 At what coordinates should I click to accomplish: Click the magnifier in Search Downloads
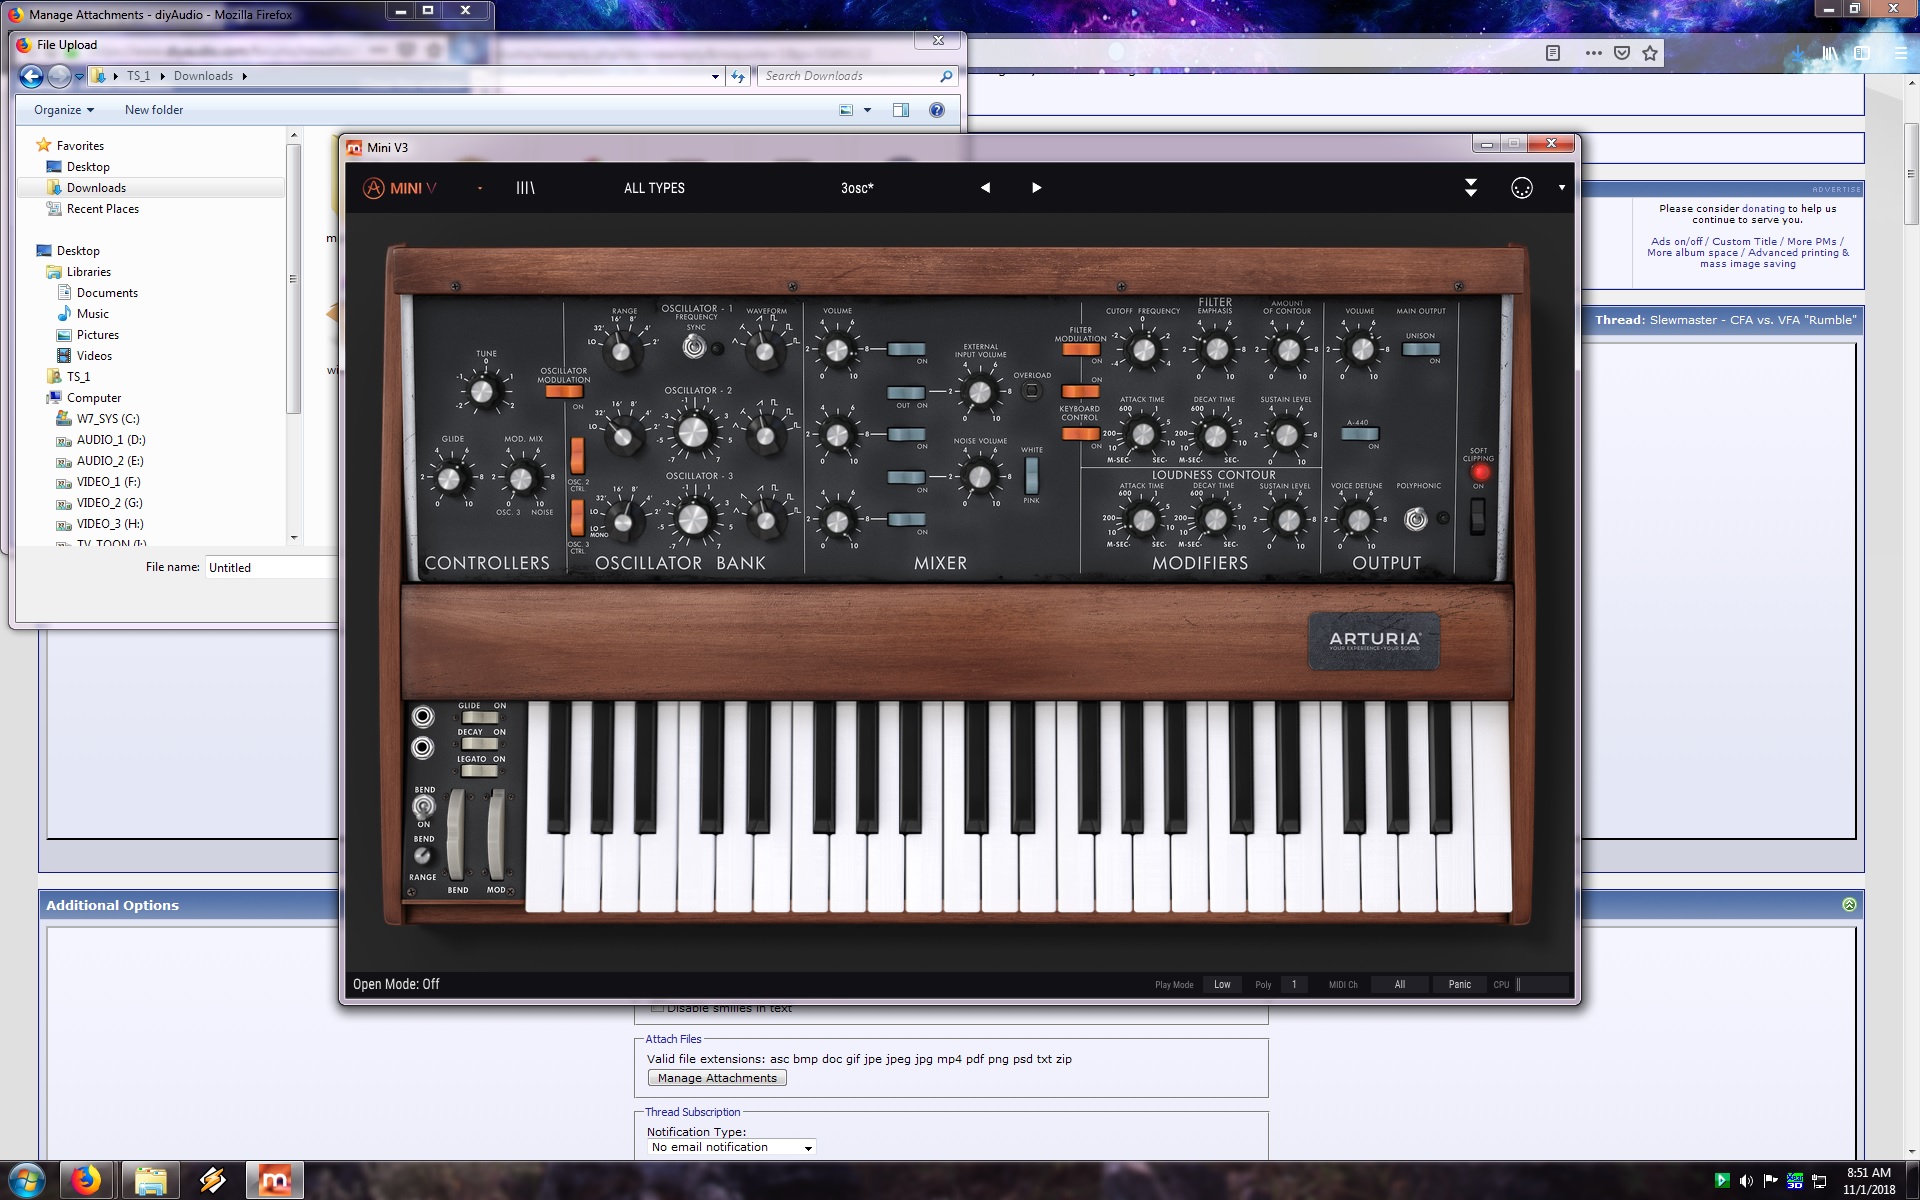tap(946, 76)
